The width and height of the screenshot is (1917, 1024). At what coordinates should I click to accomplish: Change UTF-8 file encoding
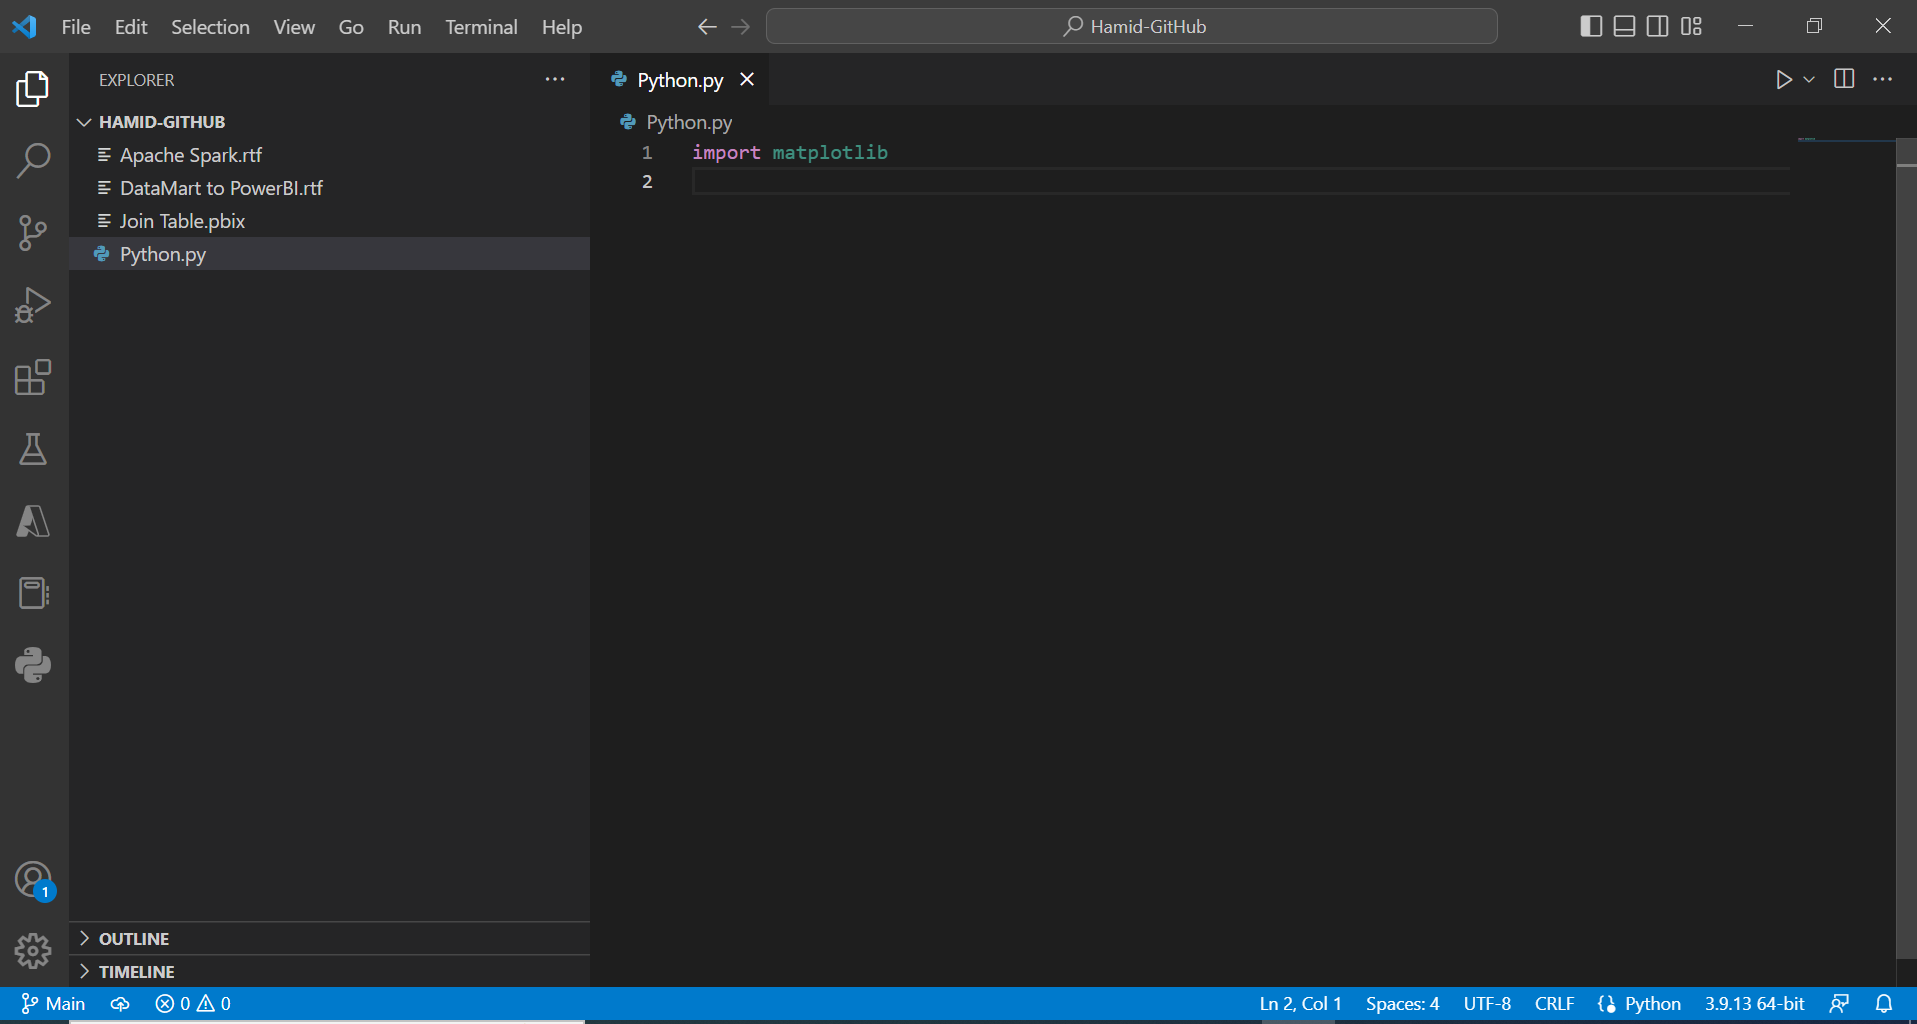tap(1487, 1004)
